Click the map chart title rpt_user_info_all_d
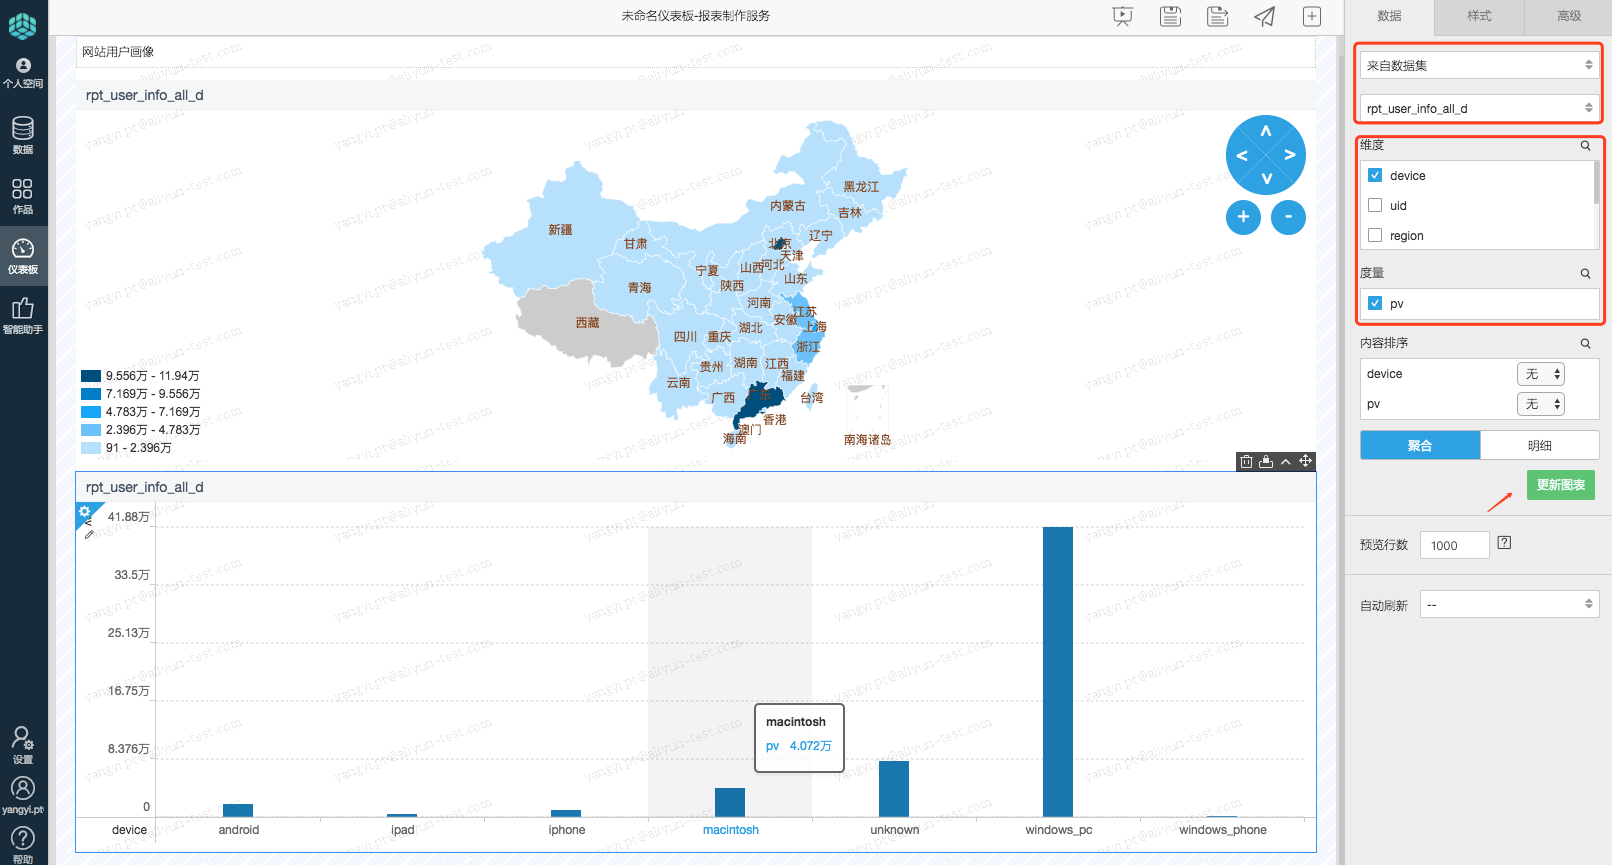1612x865 pixels. [145, 95]
